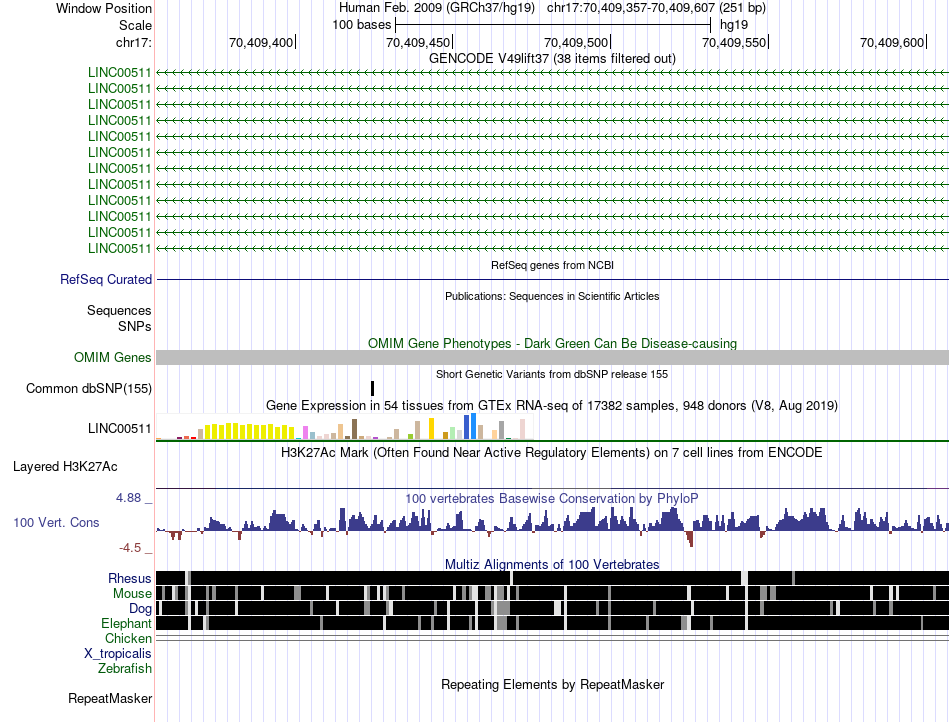Click the -4.5 PhyloP minimum value

(x=130, y=548)
